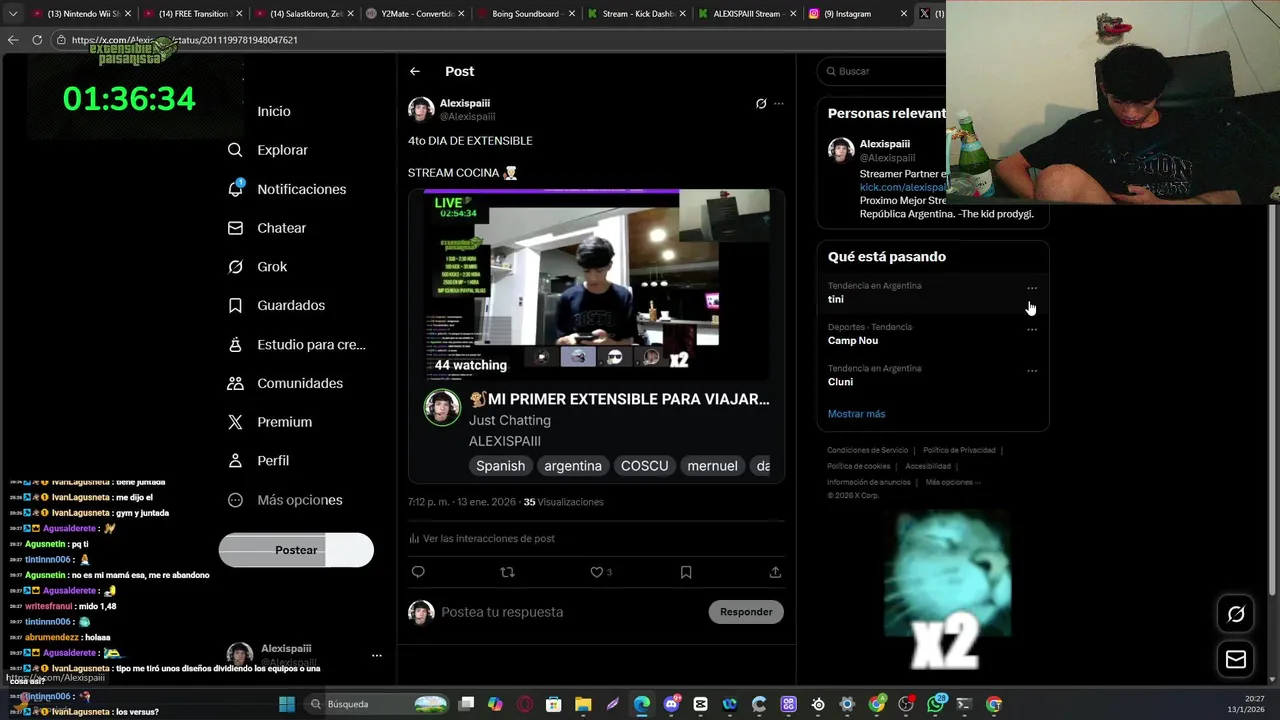Click the Responder button
Viewport: 1280px width, 720px height.
coord(746,612)
